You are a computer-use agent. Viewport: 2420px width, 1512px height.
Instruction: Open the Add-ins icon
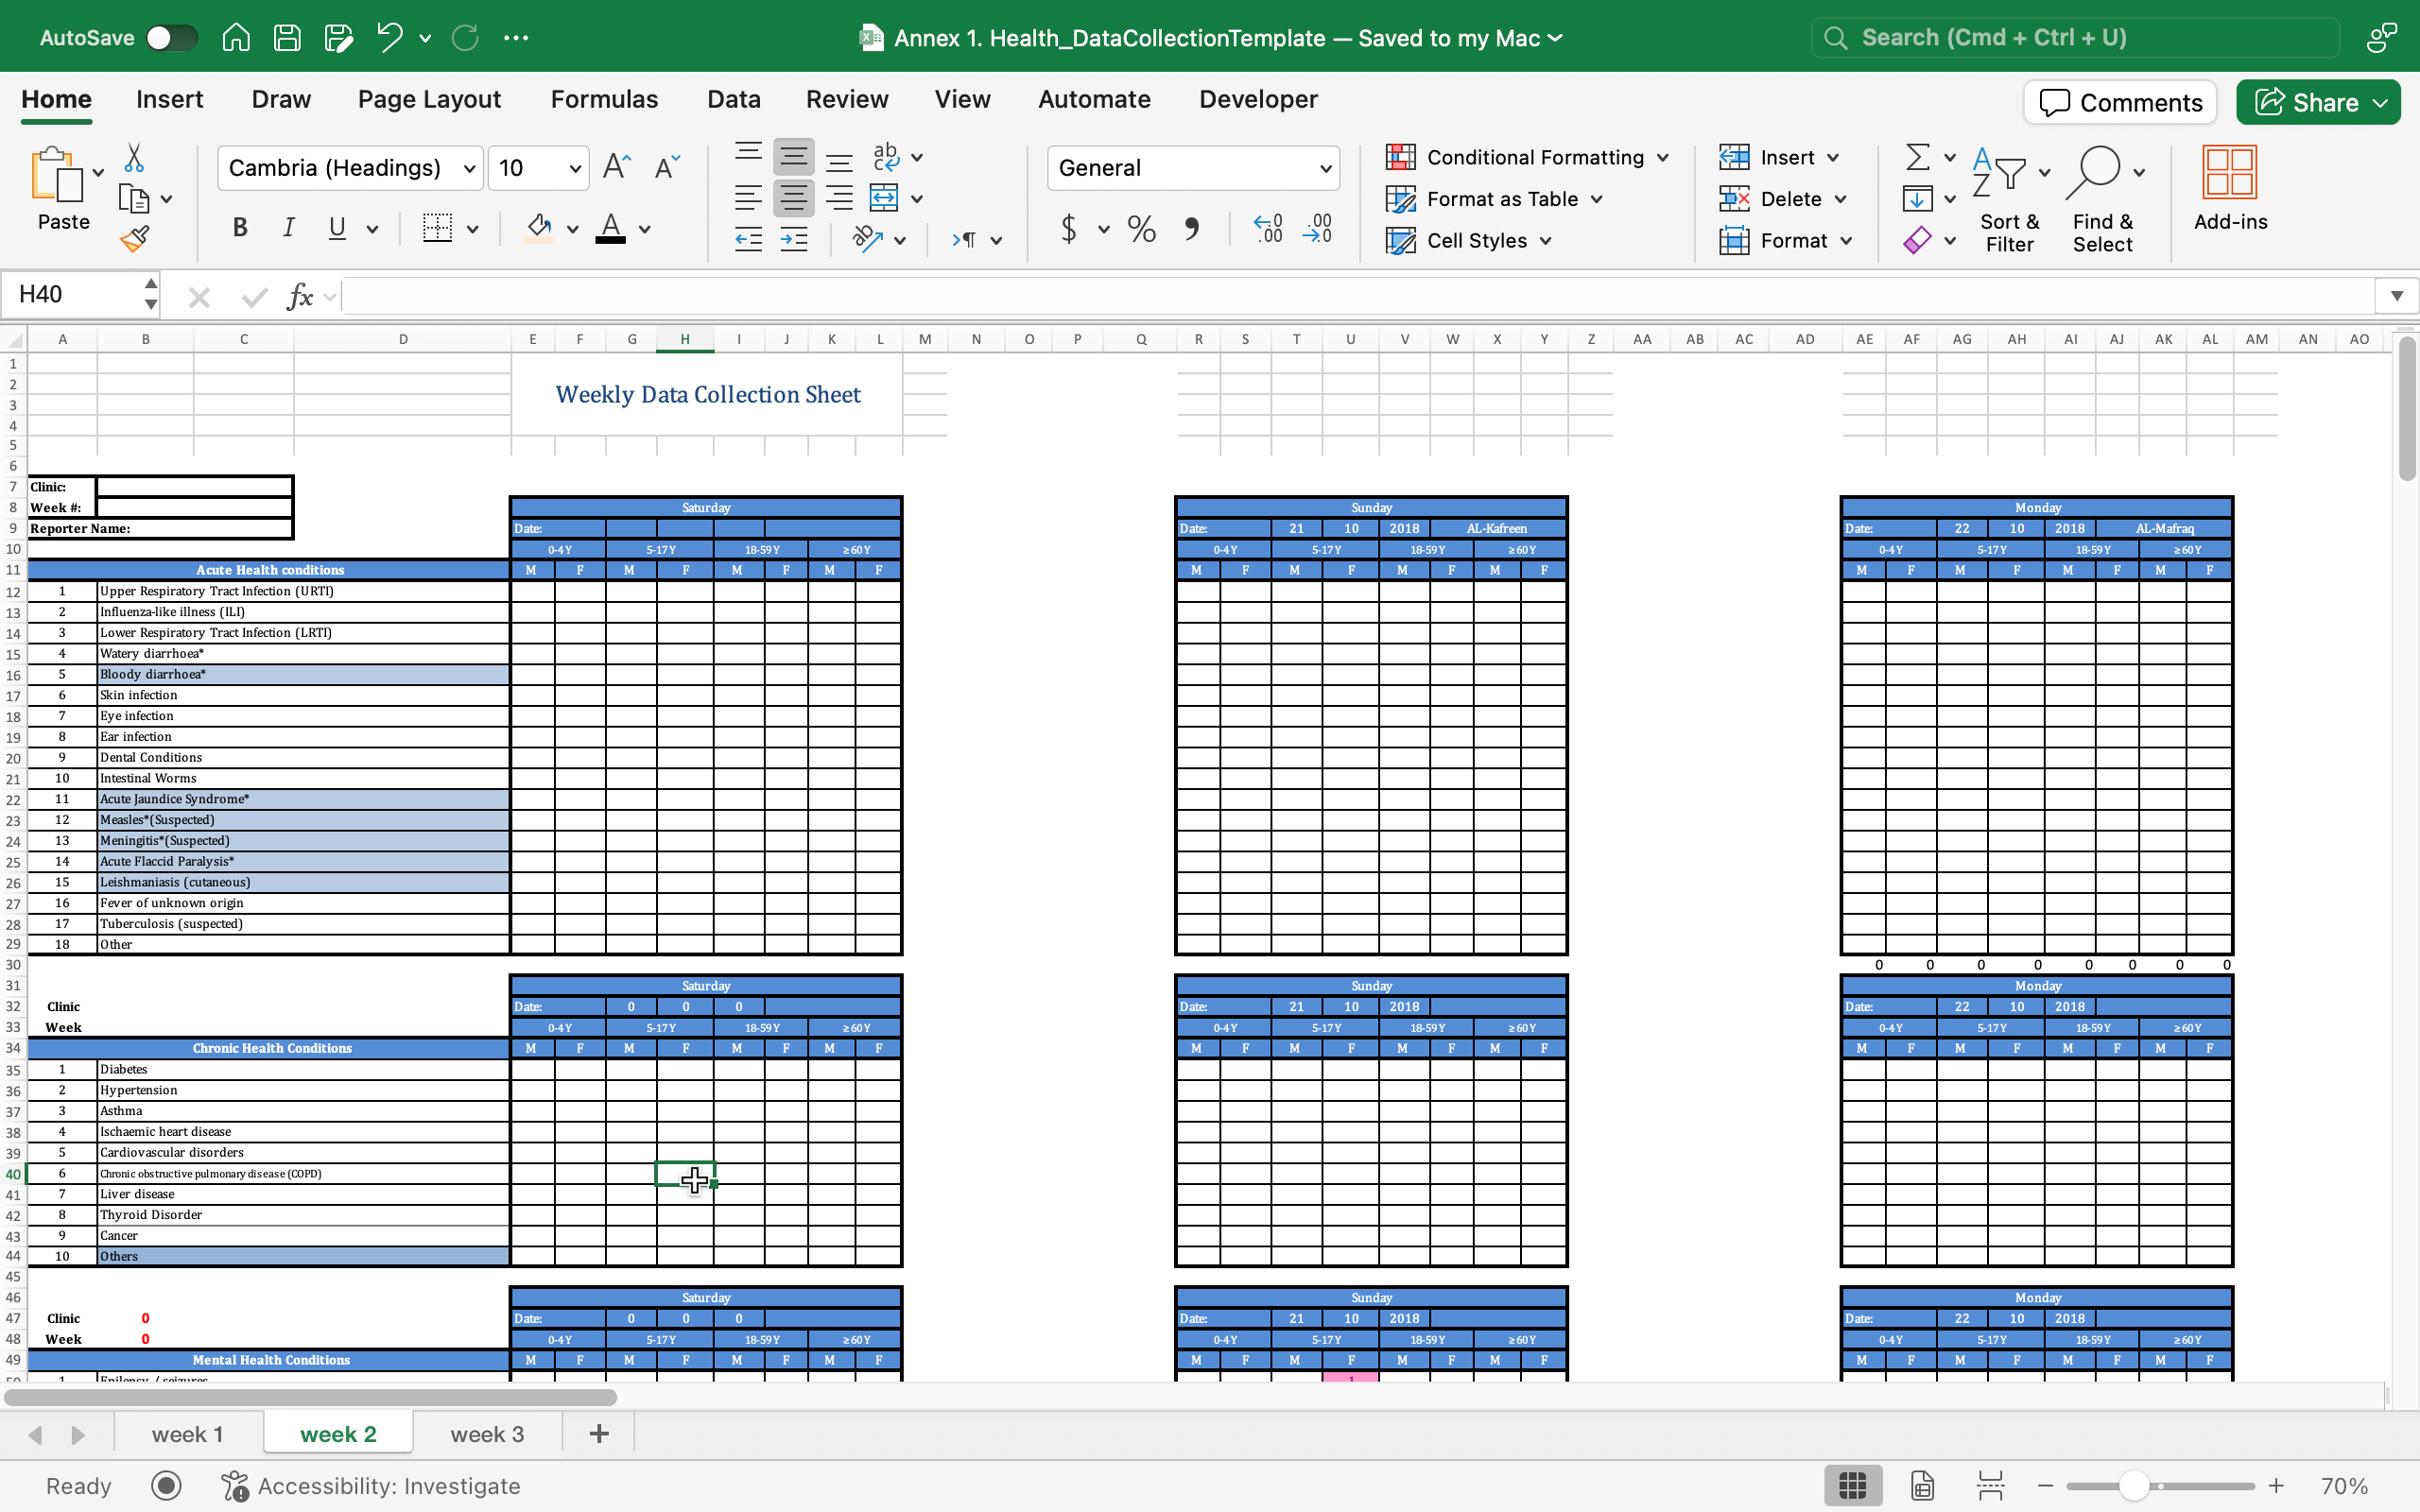tap(2229, 188)
